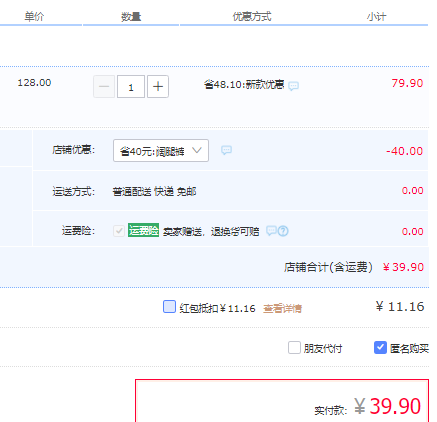This screenshot has width=437, height=422.
Task: Click comment icon next to store discount dropdown
Action: pyautogui.click(x=226, y=150)
